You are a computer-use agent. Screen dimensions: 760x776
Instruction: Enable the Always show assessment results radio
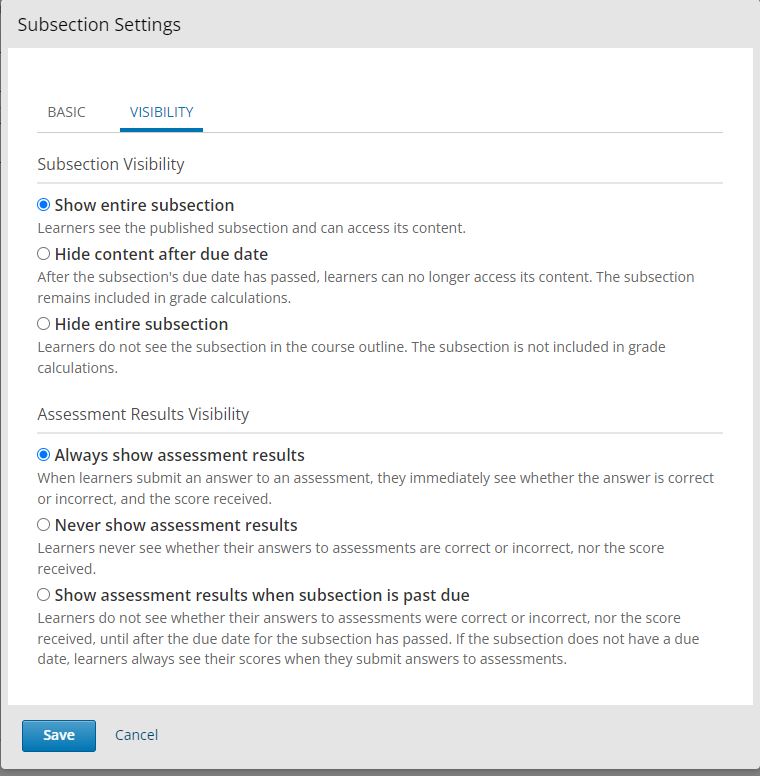pyautogui.click(x=44, y=454)
